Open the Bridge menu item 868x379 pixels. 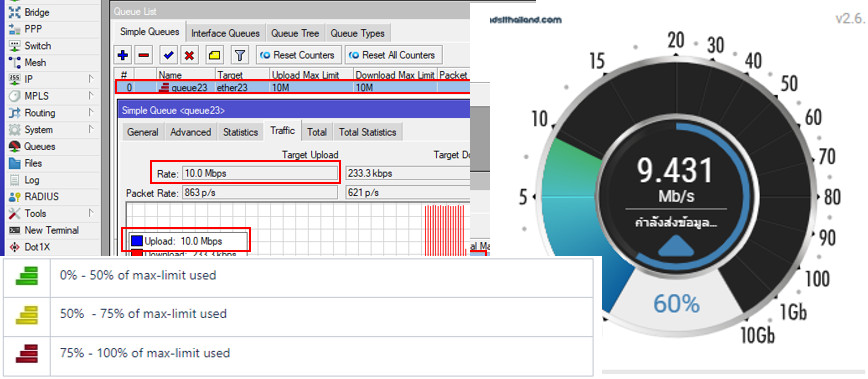[37, 12]
